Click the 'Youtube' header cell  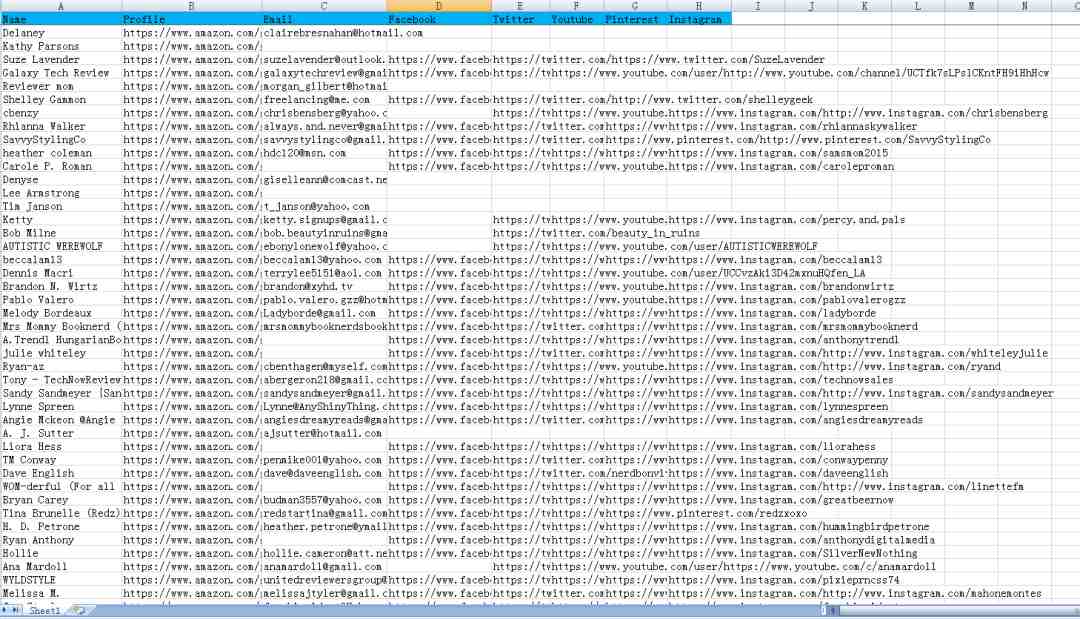tap(577, 19)
